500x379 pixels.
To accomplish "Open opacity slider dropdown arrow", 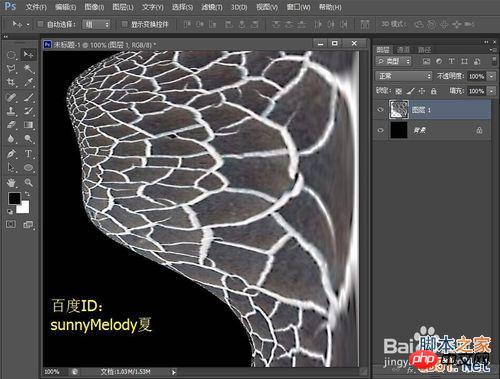I will [491, 76].
